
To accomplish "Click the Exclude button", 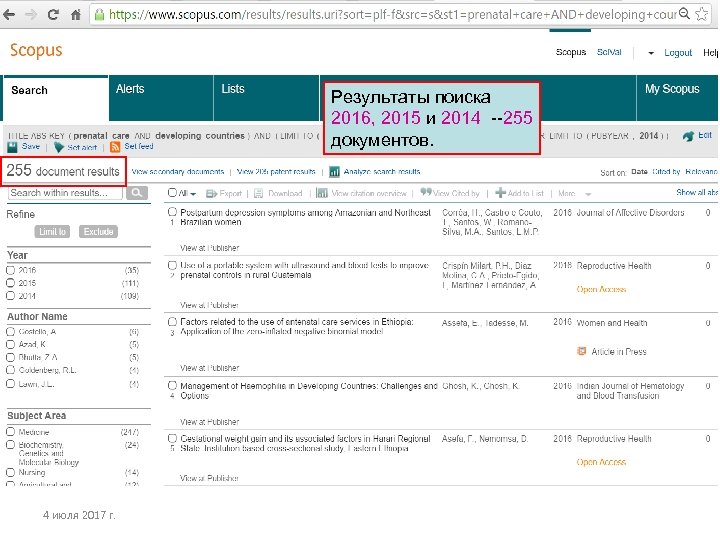I will pos(98,231).
